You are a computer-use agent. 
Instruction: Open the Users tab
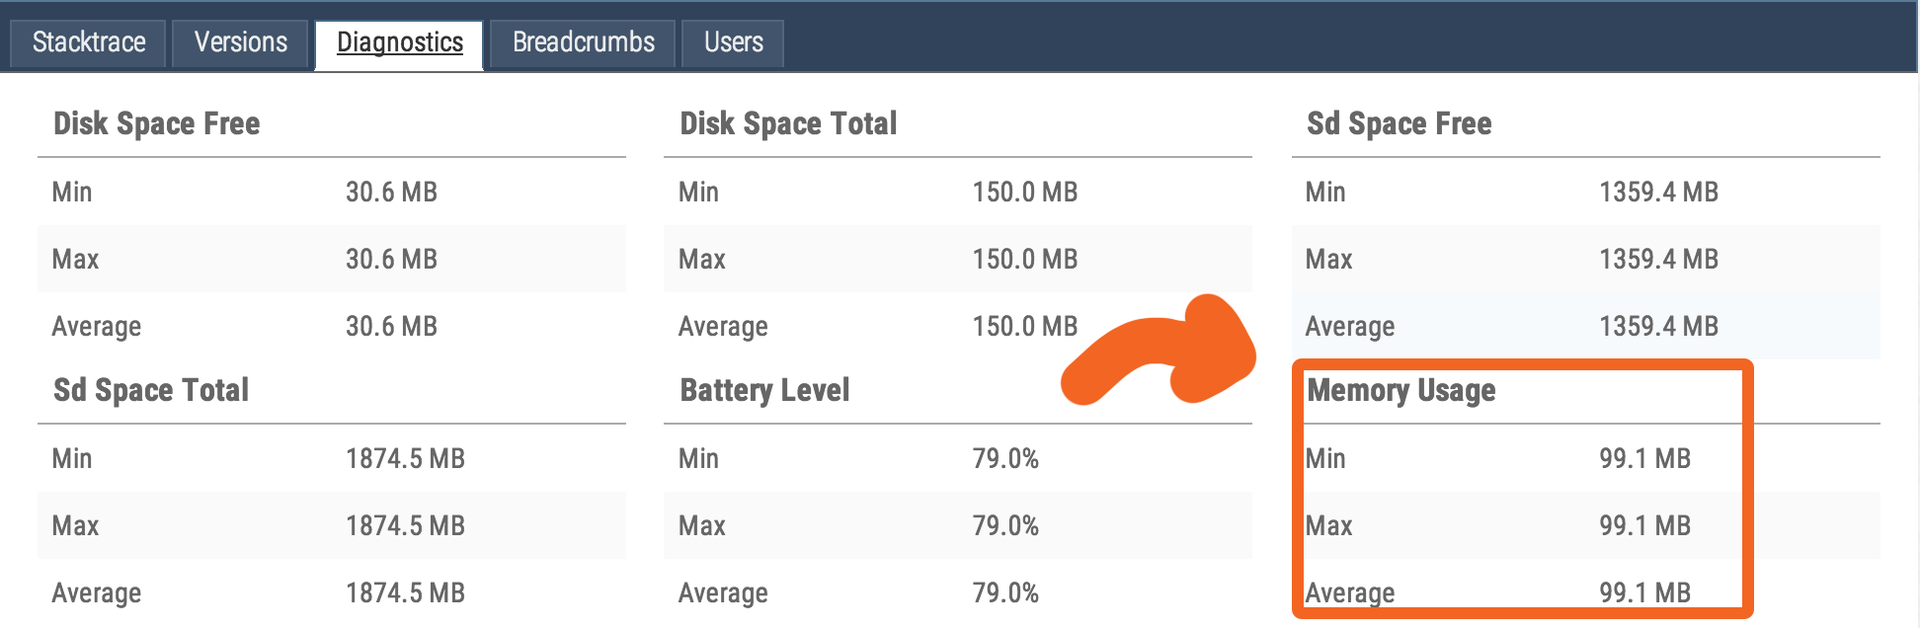[x=733, y=43]
